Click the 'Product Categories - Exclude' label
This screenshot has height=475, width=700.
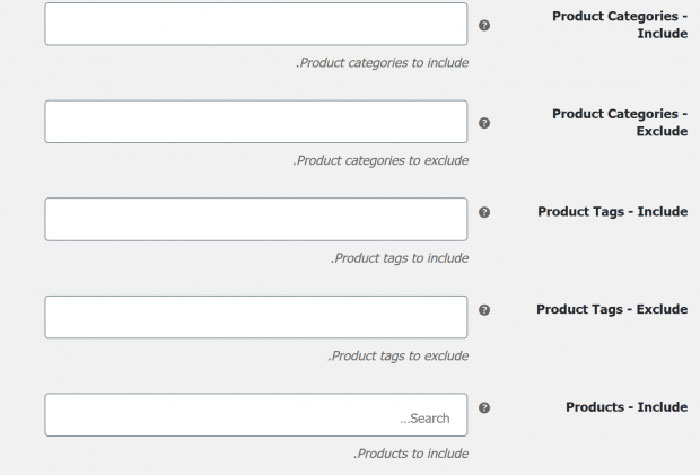point(620,122)
